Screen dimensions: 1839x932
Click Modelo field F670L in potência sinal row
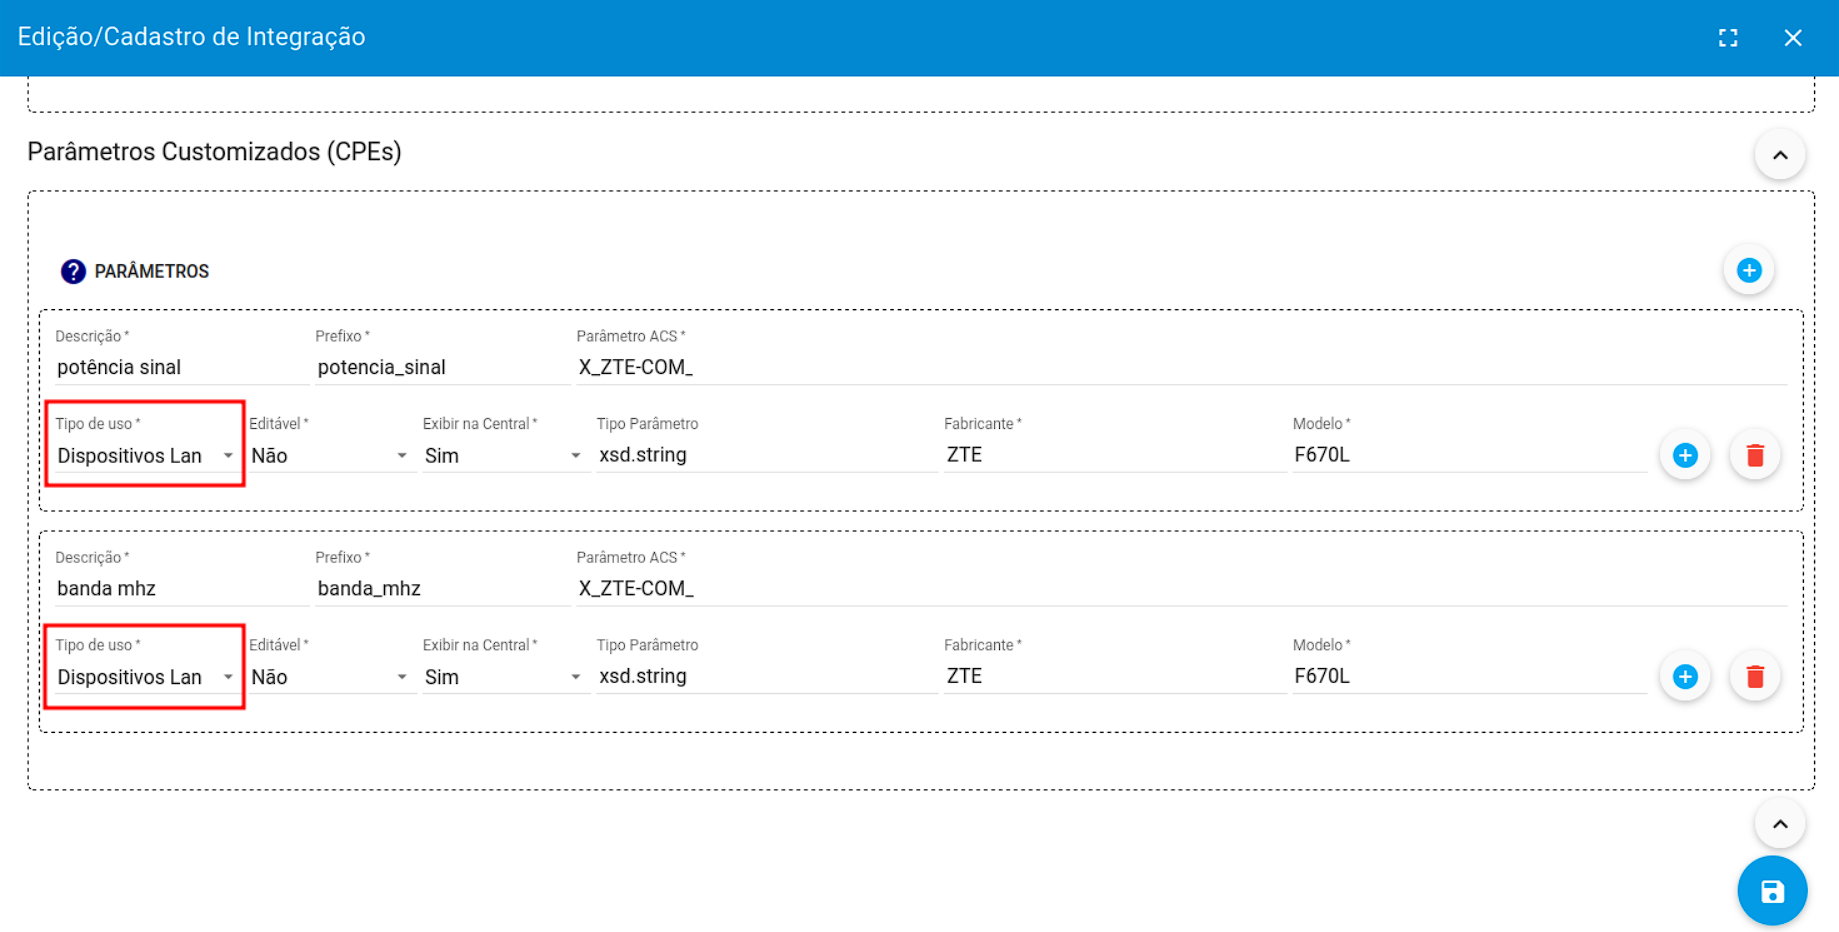pyautogui.click(x=1469, y=455)
